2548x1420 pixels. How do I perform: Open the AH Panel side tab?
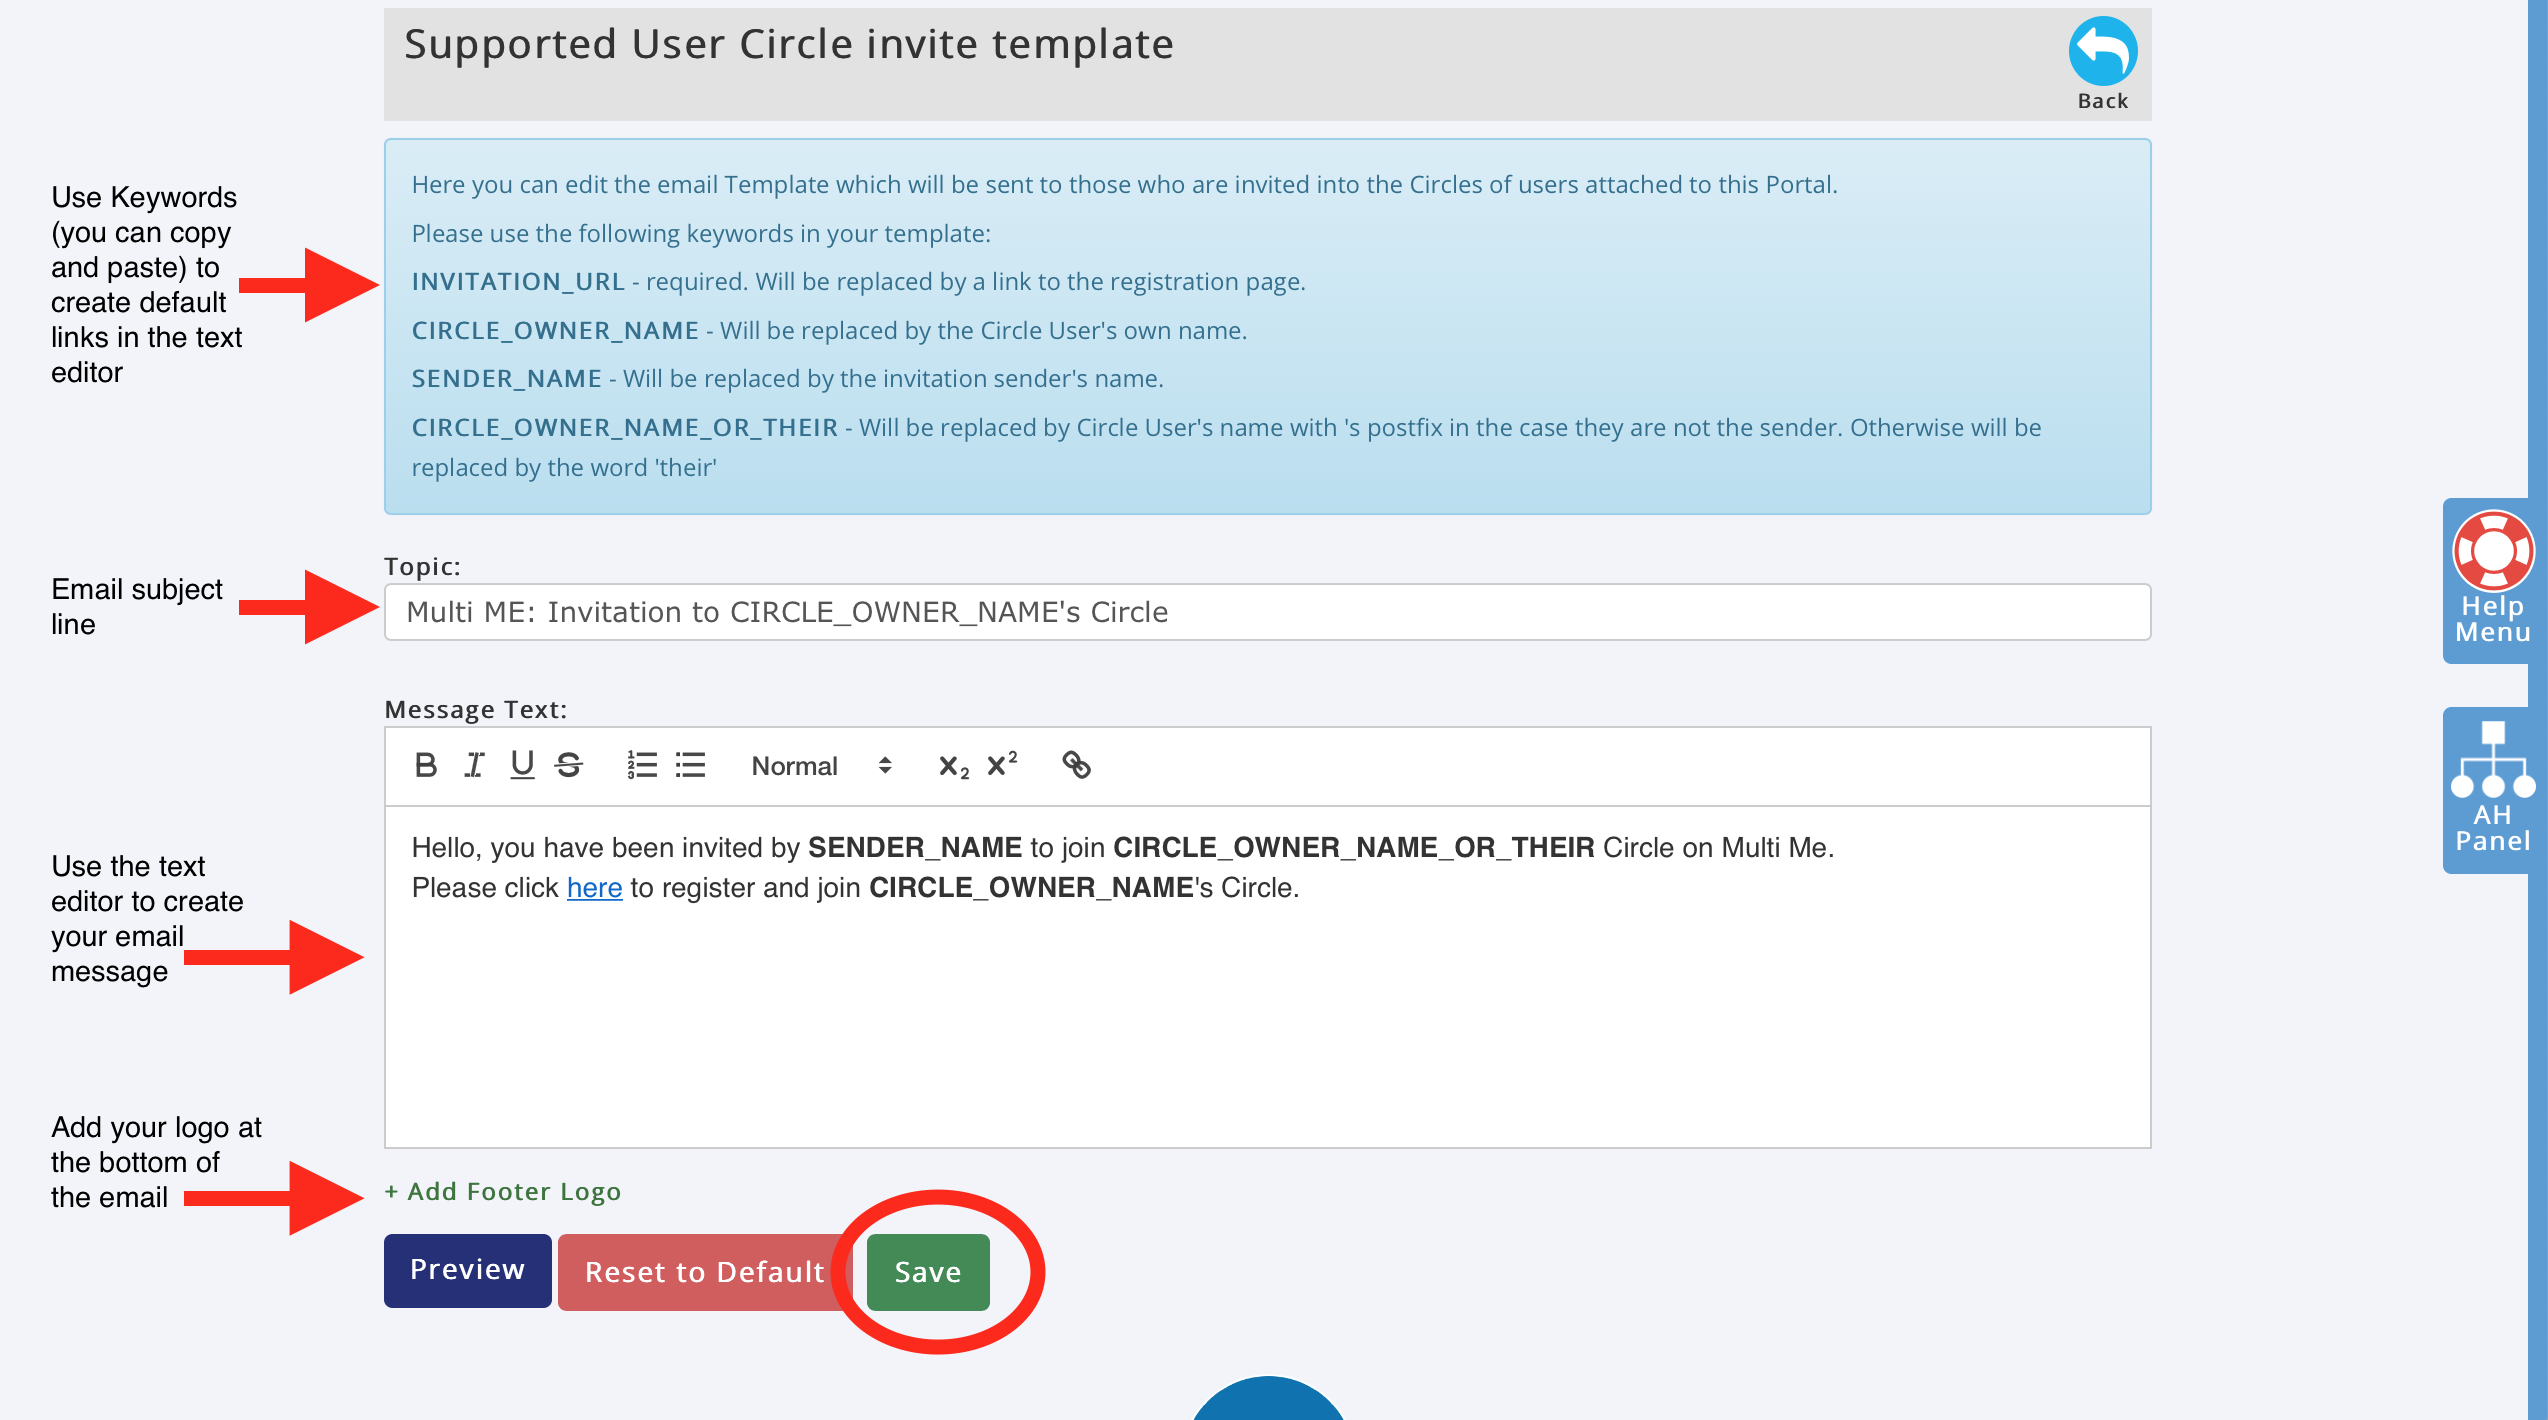point(2492,789)
